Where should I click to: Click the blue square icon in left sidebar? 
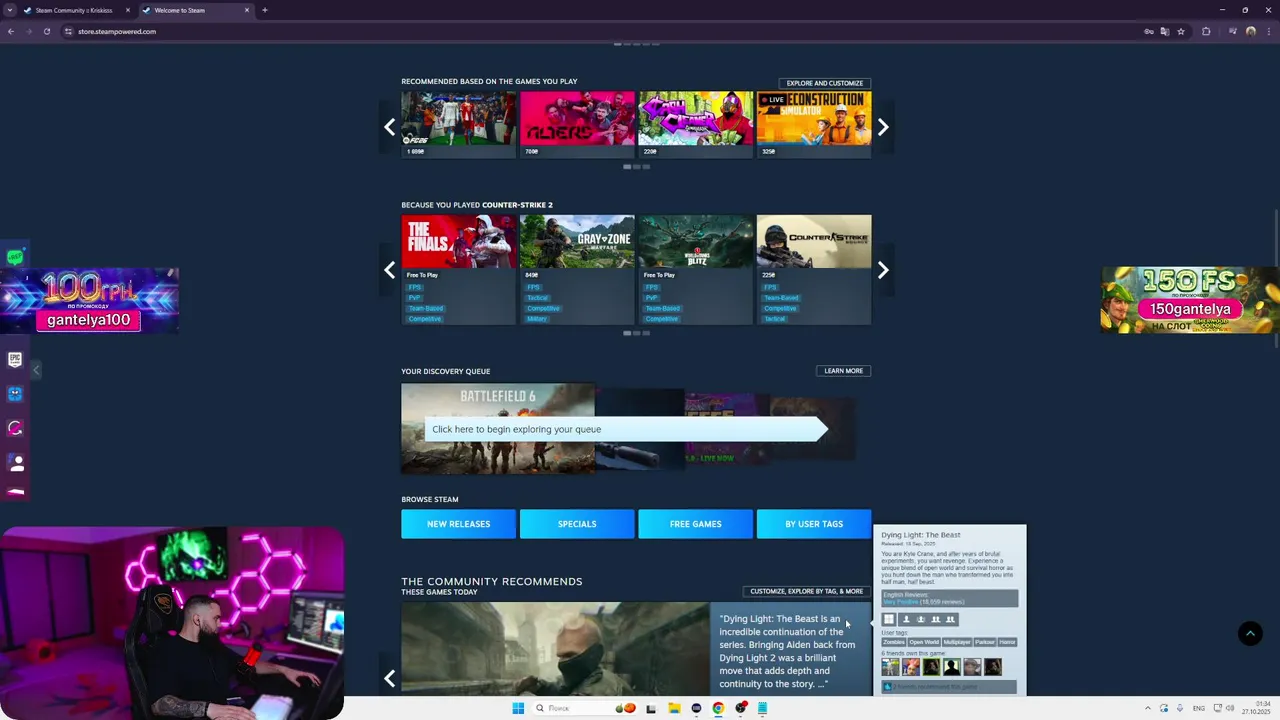[15, 394]
